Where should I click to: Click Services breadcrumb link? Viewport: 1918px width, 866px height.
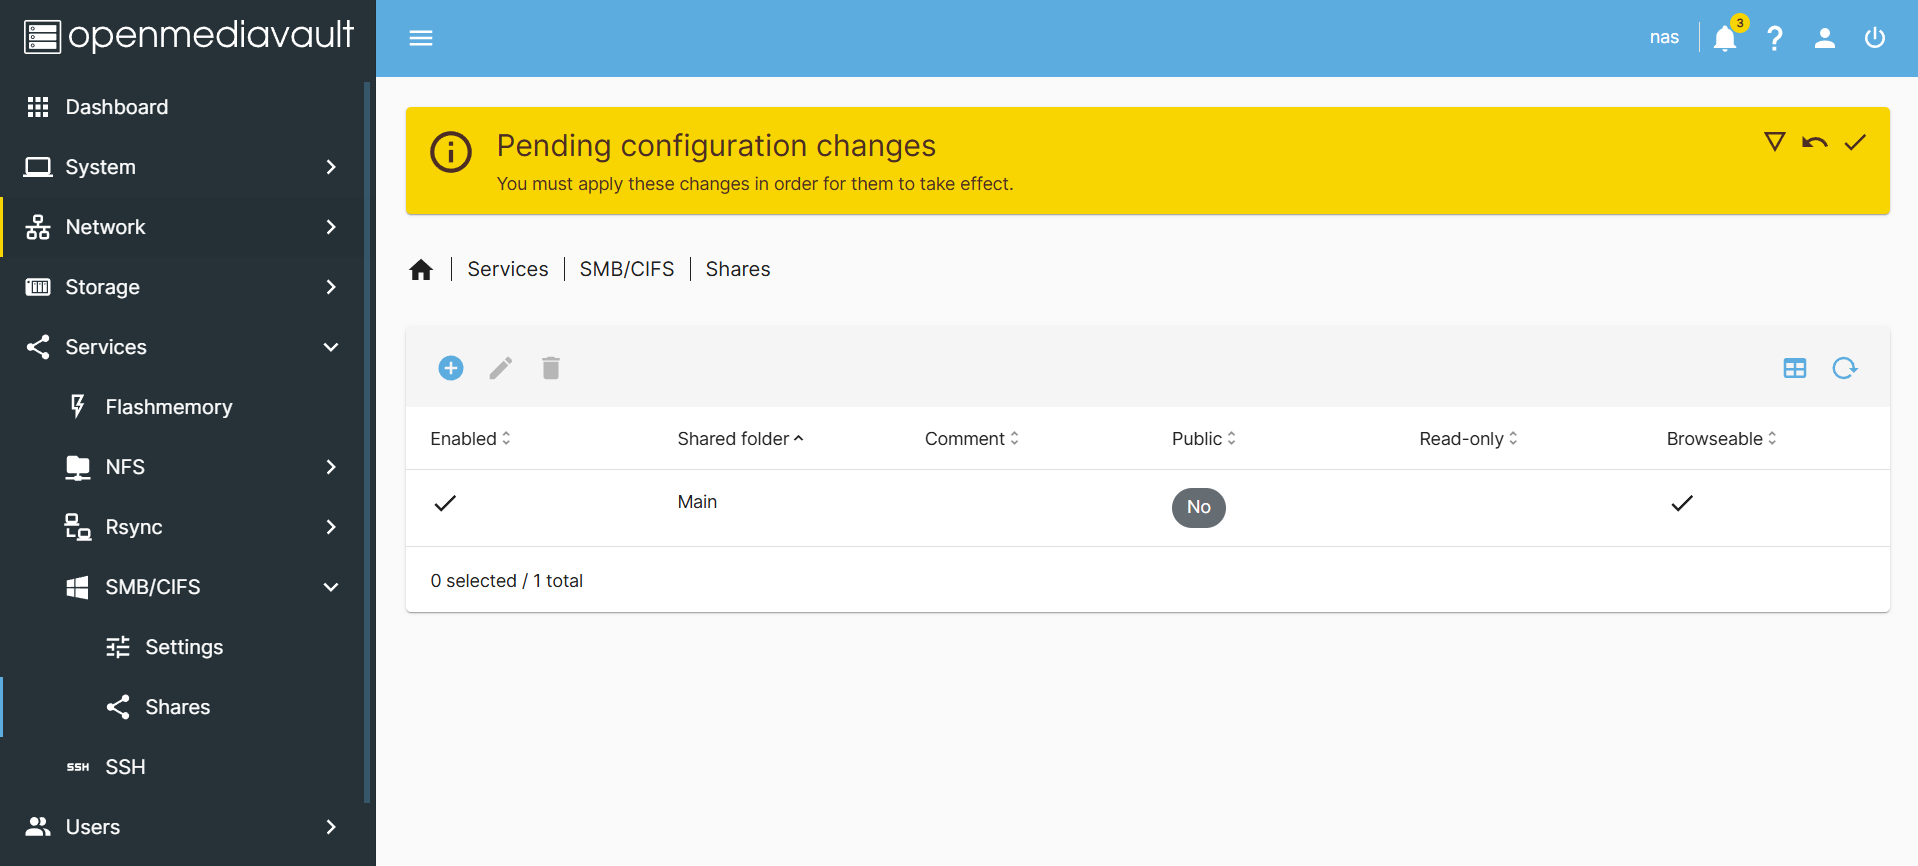[x=508, y=269]
